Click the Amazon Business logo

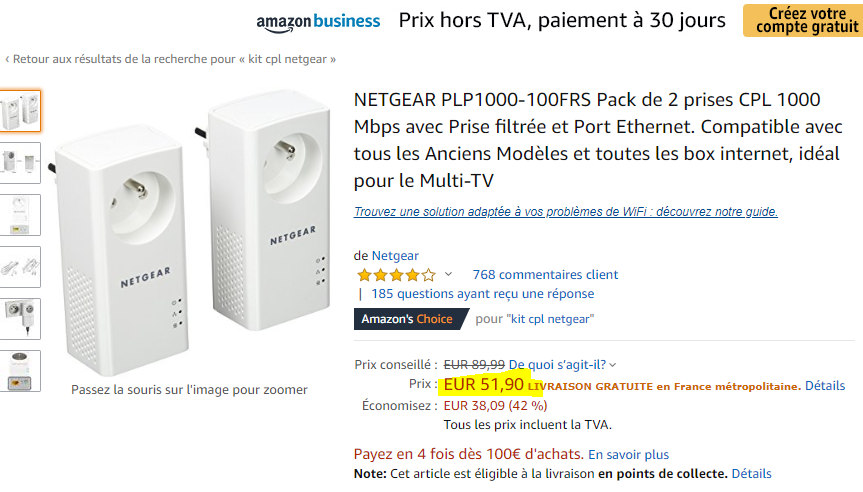pos(318,21)
